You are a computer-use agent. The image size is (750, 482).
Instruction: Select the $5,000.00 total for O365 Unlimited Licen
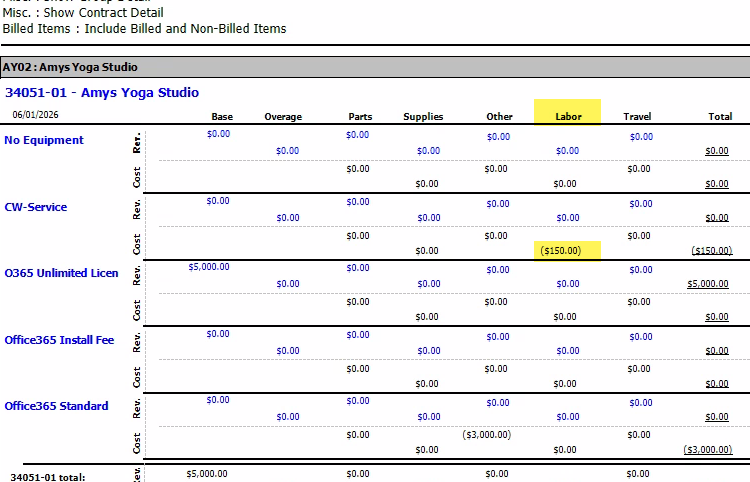(708, 284)
